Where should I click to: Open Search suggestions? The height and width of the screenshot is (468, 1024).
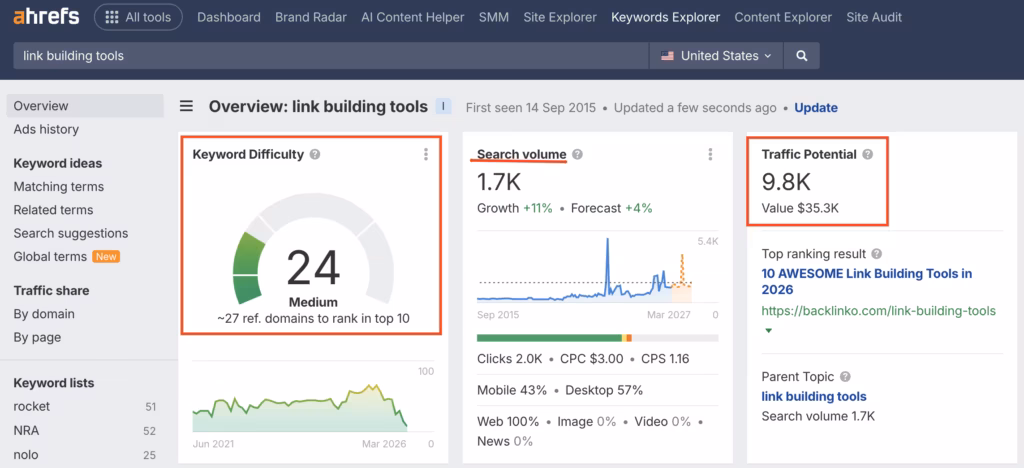pyautogui.click(x=71, y=234)
